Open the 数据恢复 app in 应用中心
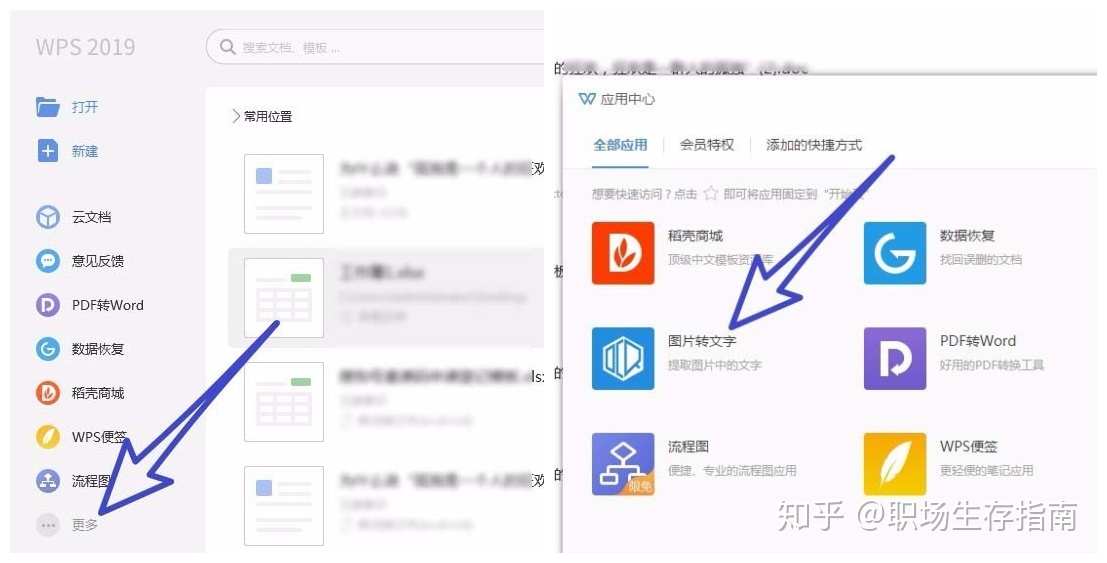The width and height of the screenshot is (1107, 563). (x=894, y=253)
